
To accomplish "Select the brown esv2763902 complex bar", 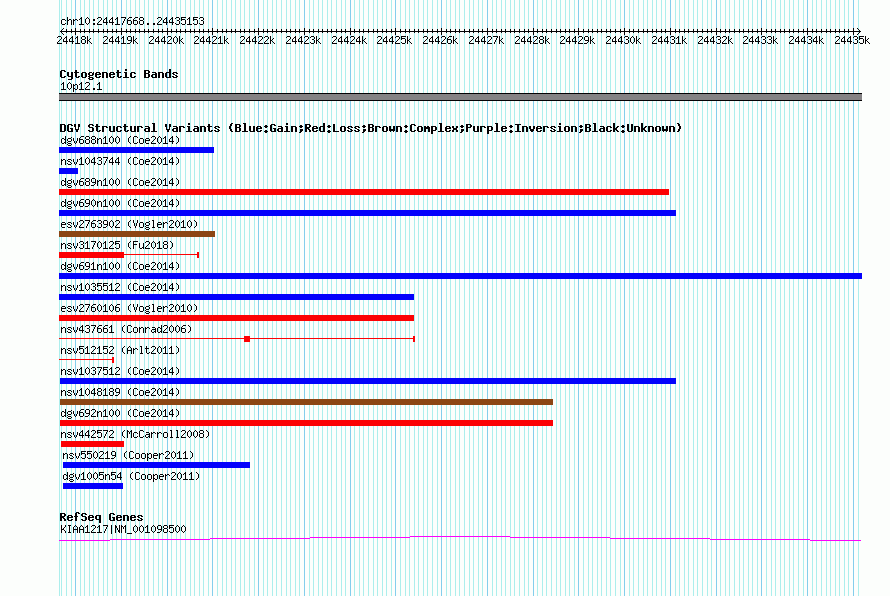I will [x=137, y=234].
